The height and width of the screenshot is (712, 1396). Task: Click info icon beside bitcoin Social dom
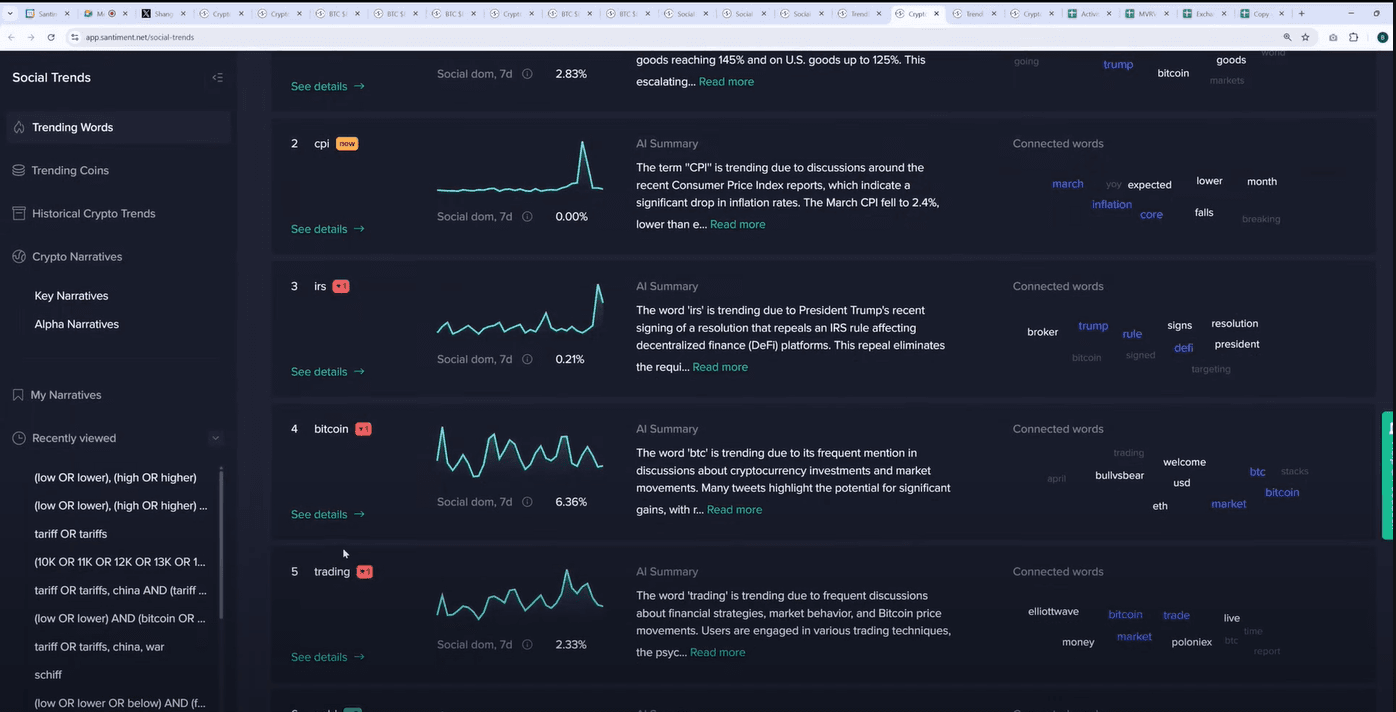click(x=527, y=502)
